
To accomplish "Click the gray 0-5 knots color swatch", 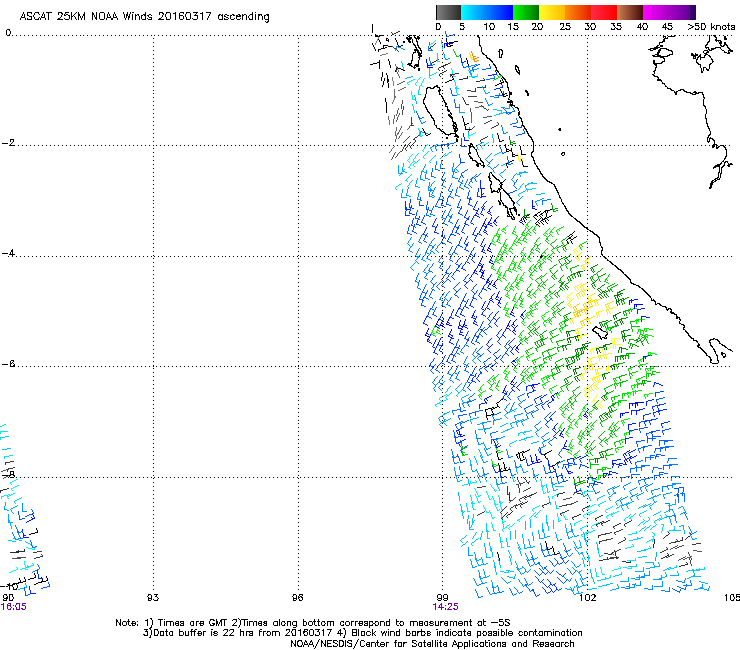I will [448, 12].
